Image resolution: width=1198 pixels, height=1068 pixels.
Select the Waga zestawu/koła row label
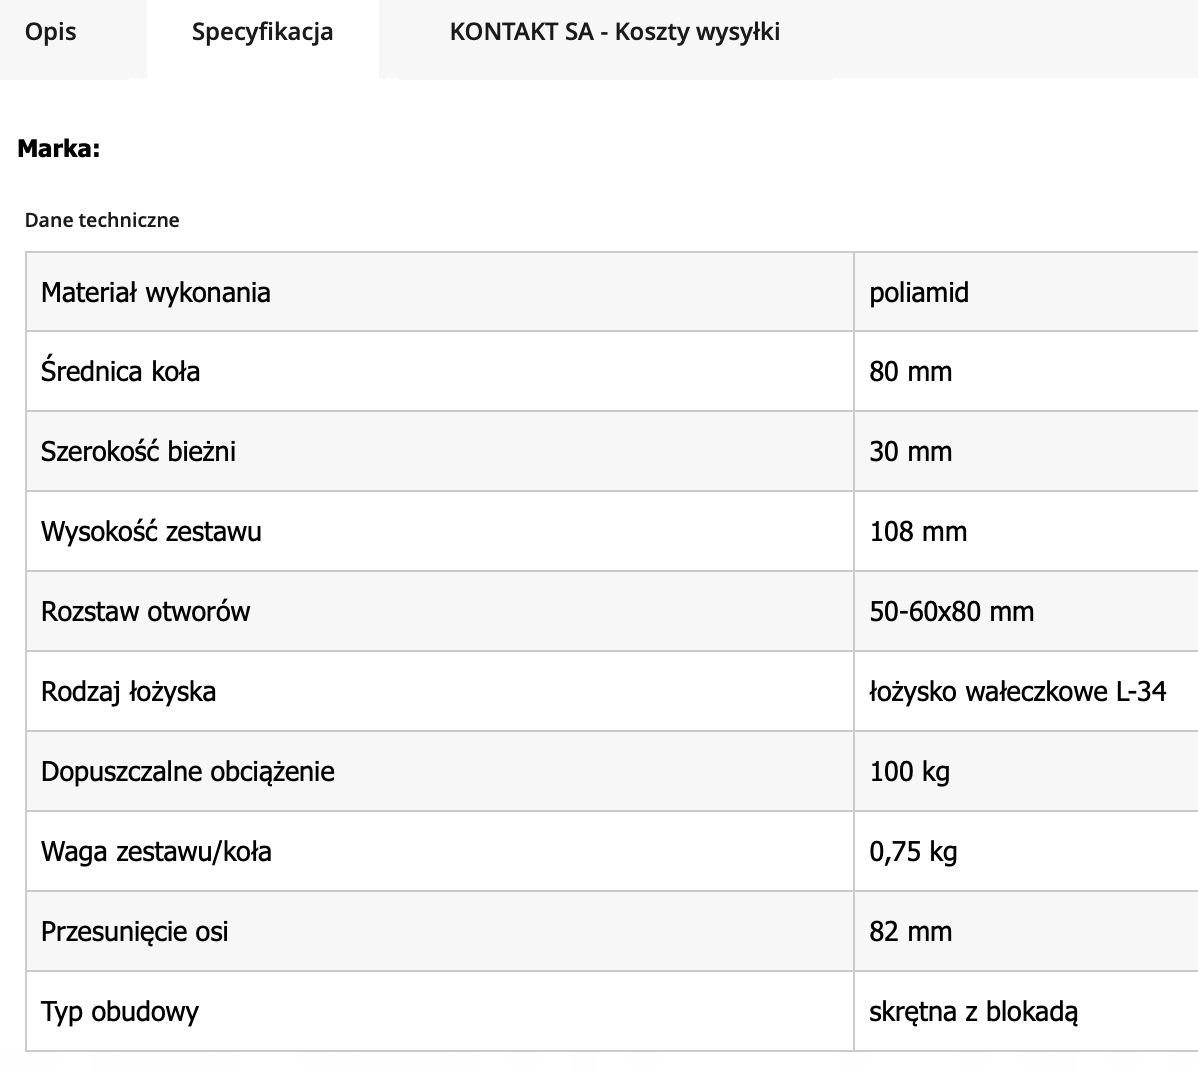pyautogui.click(x=156, y=851)
